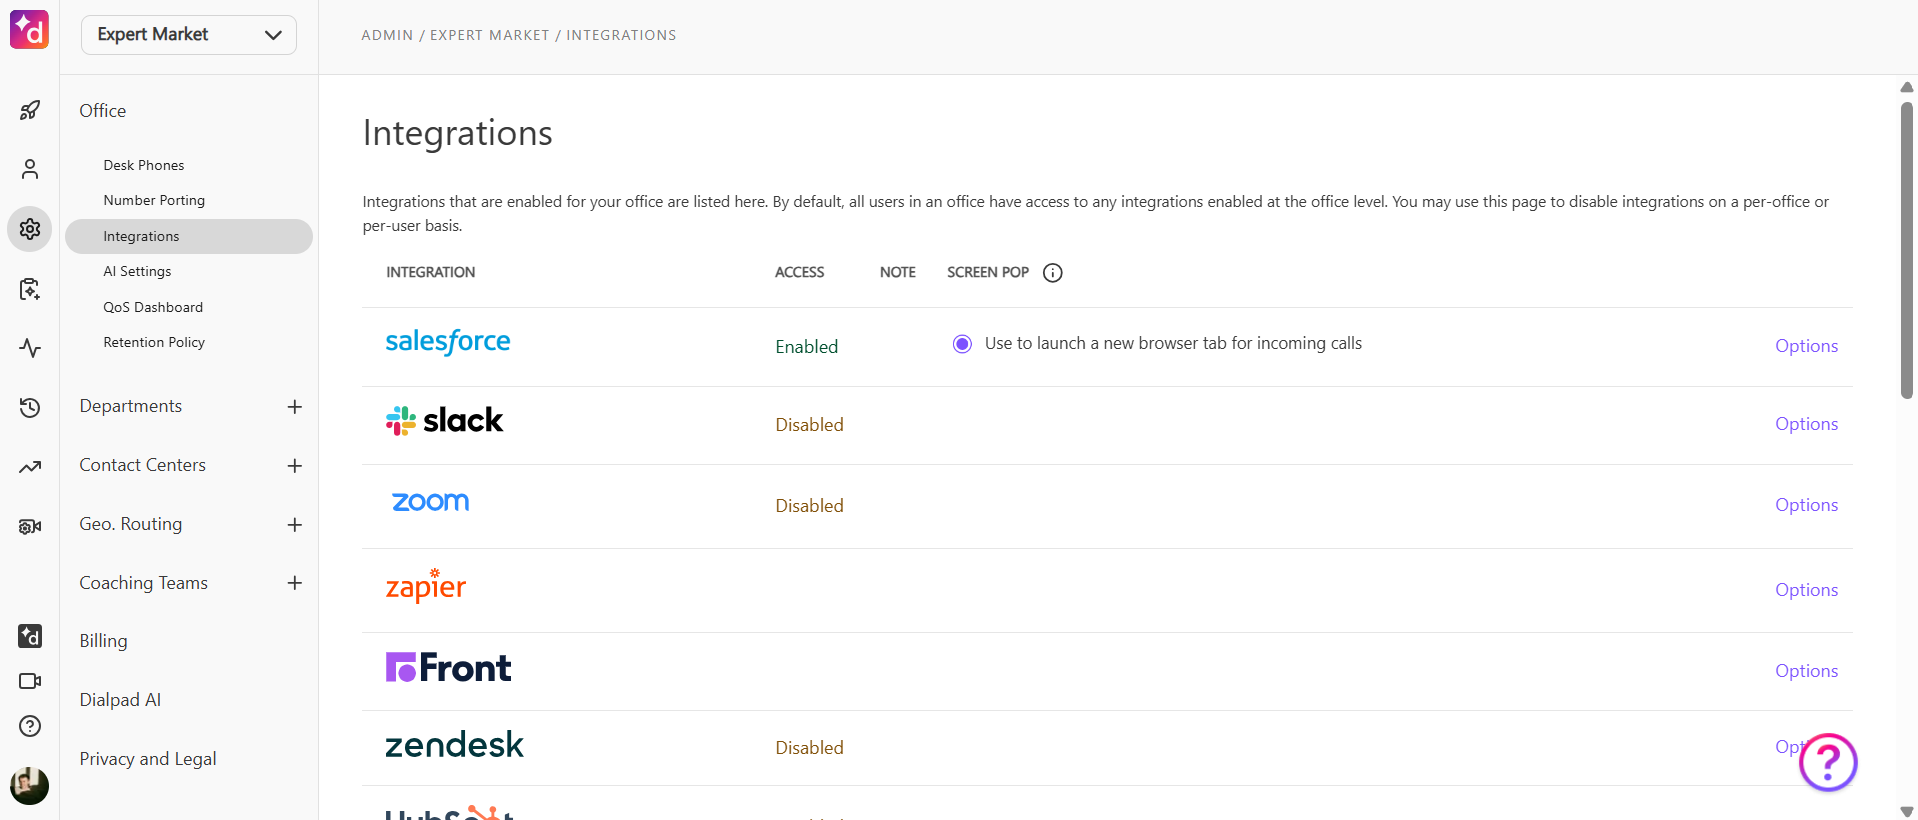Click the Zoom logo
Screen dimensions: 1918x820
(x=430, y=502)
